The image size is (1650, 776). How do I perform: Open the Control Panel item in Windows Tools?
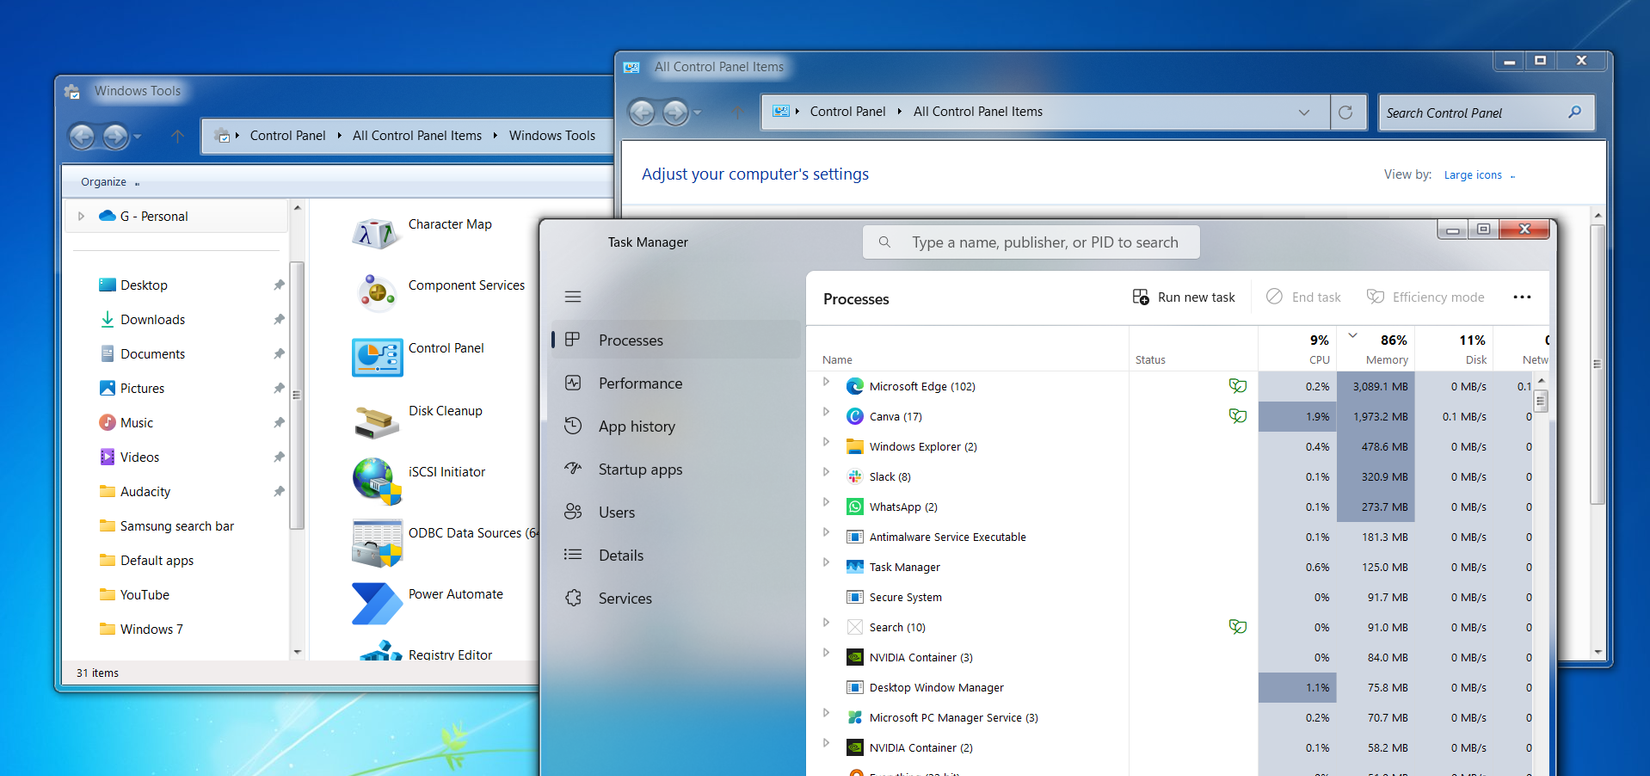[418, 356]
